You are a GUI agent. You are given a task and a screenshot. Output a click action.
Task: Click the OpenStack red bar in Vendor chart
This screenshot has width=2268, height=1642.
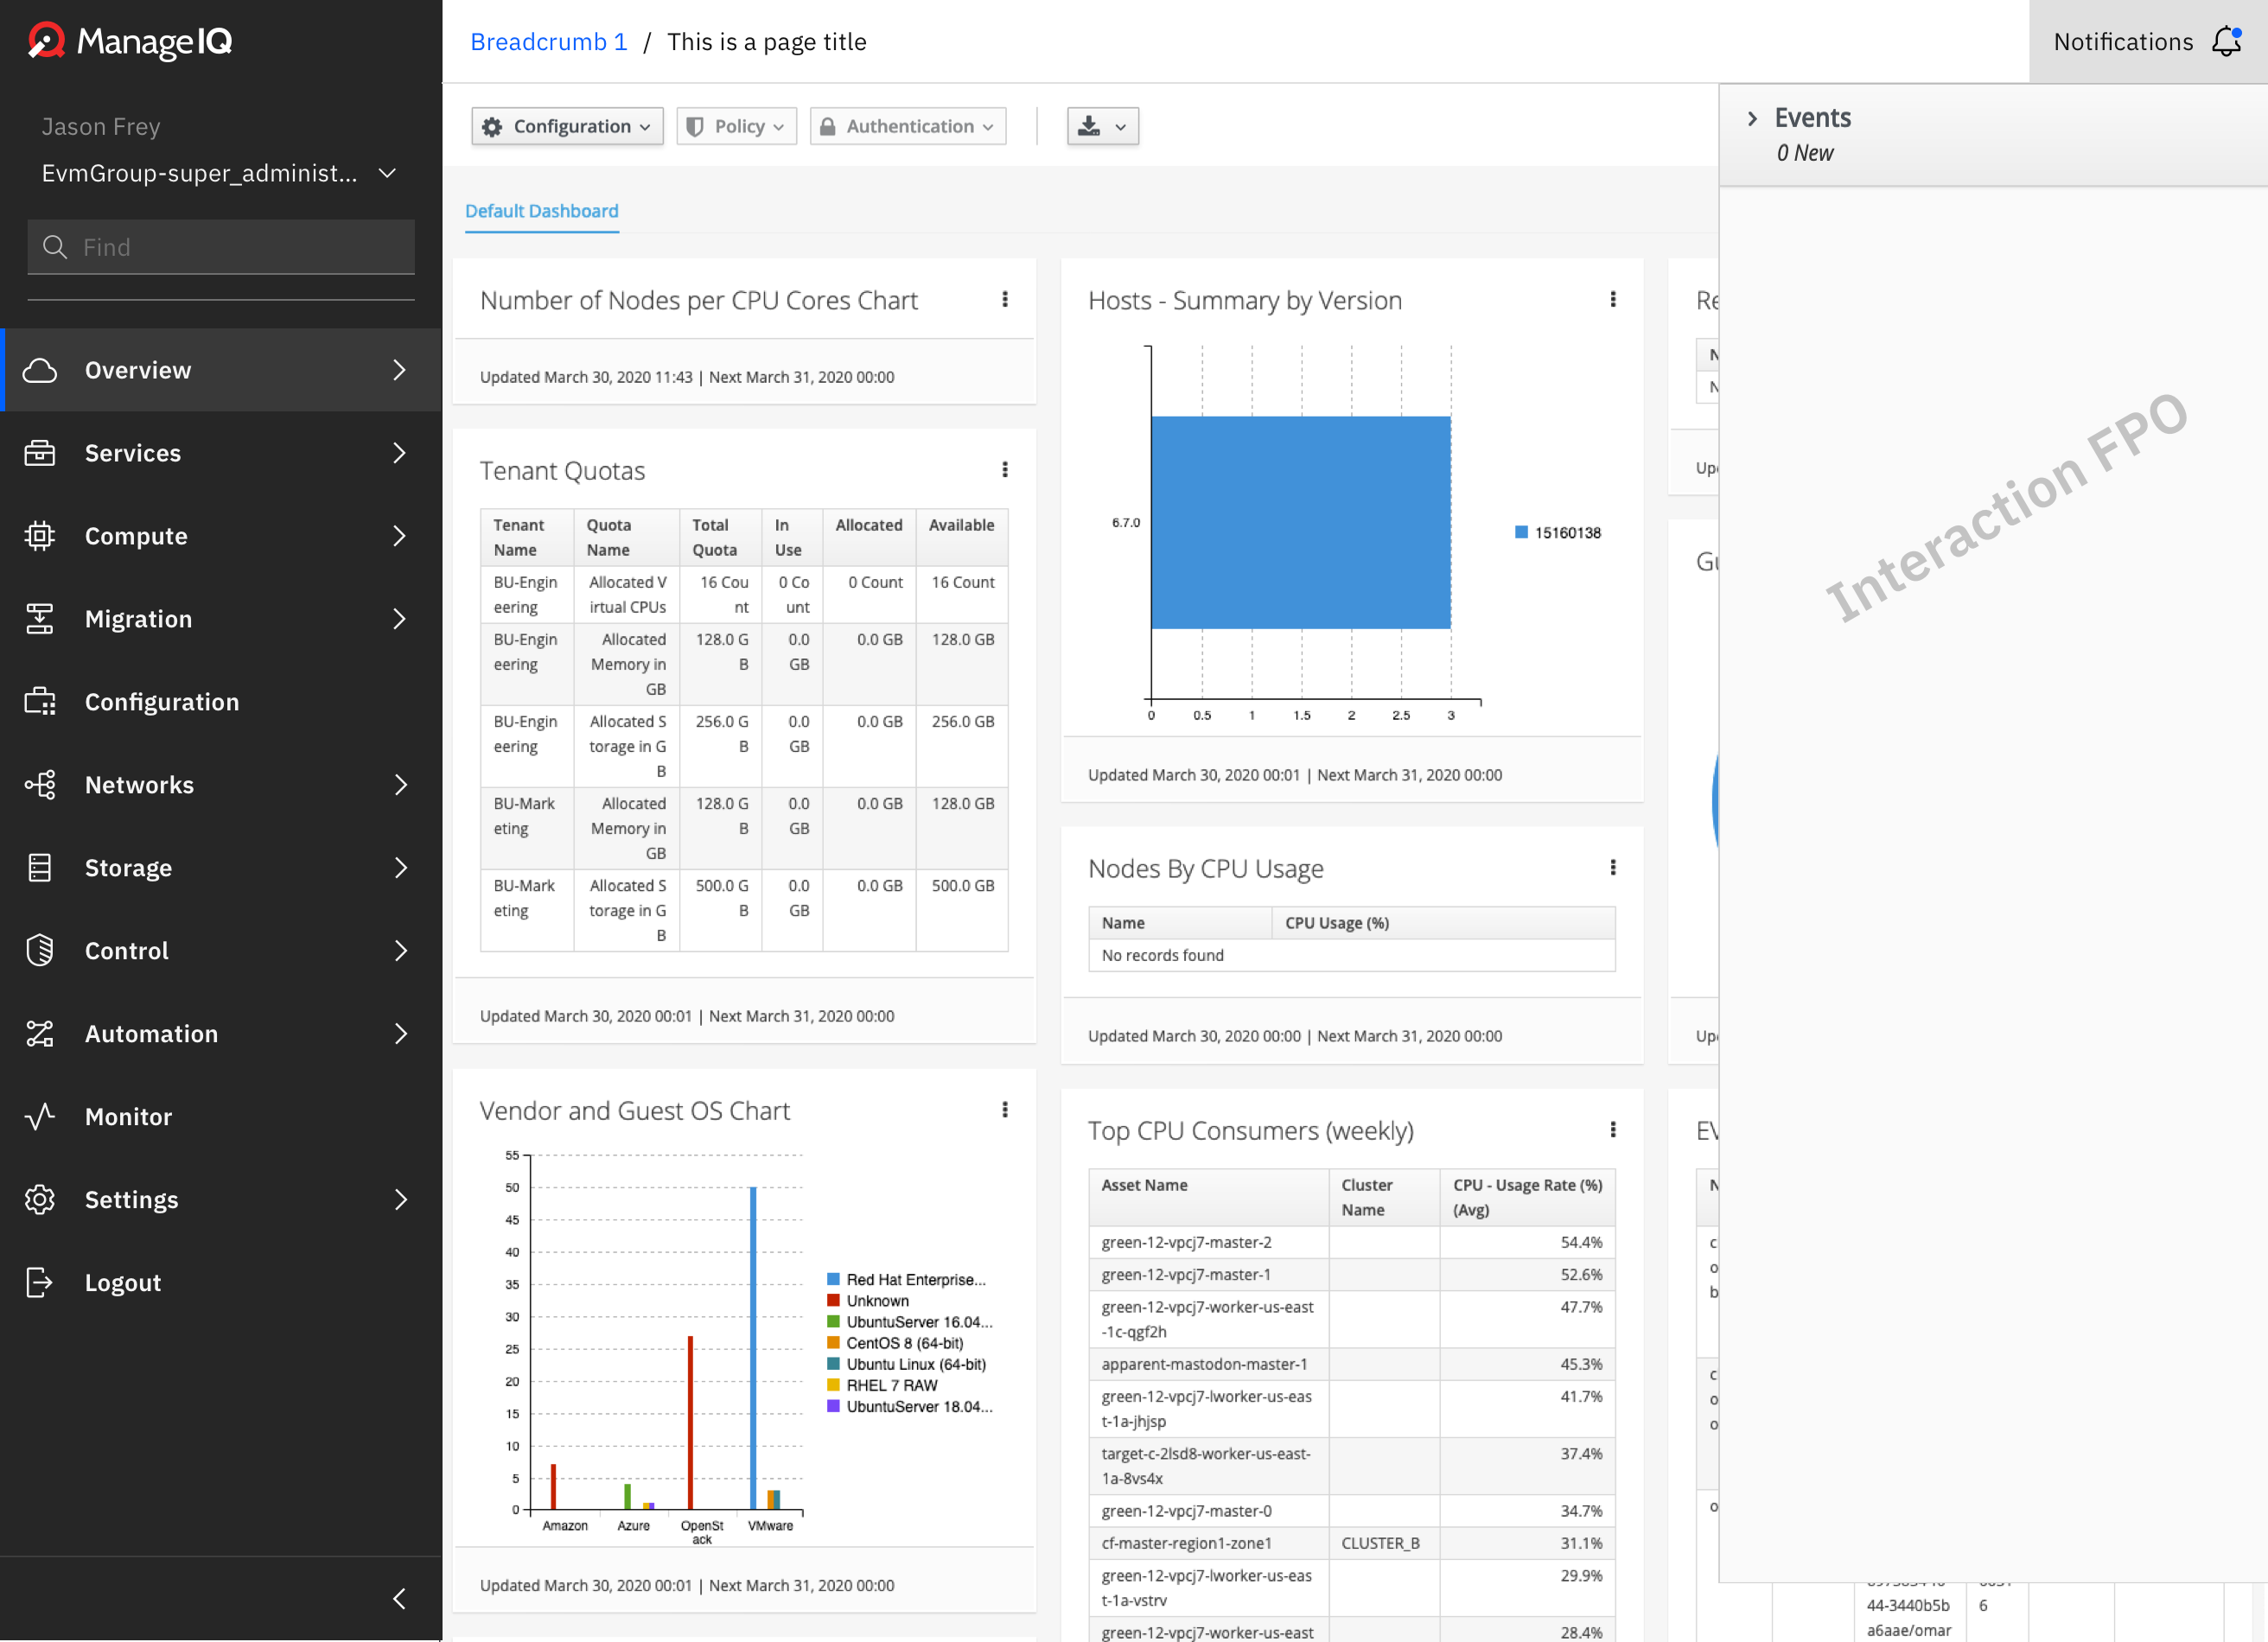click(x=690, y=1423)
